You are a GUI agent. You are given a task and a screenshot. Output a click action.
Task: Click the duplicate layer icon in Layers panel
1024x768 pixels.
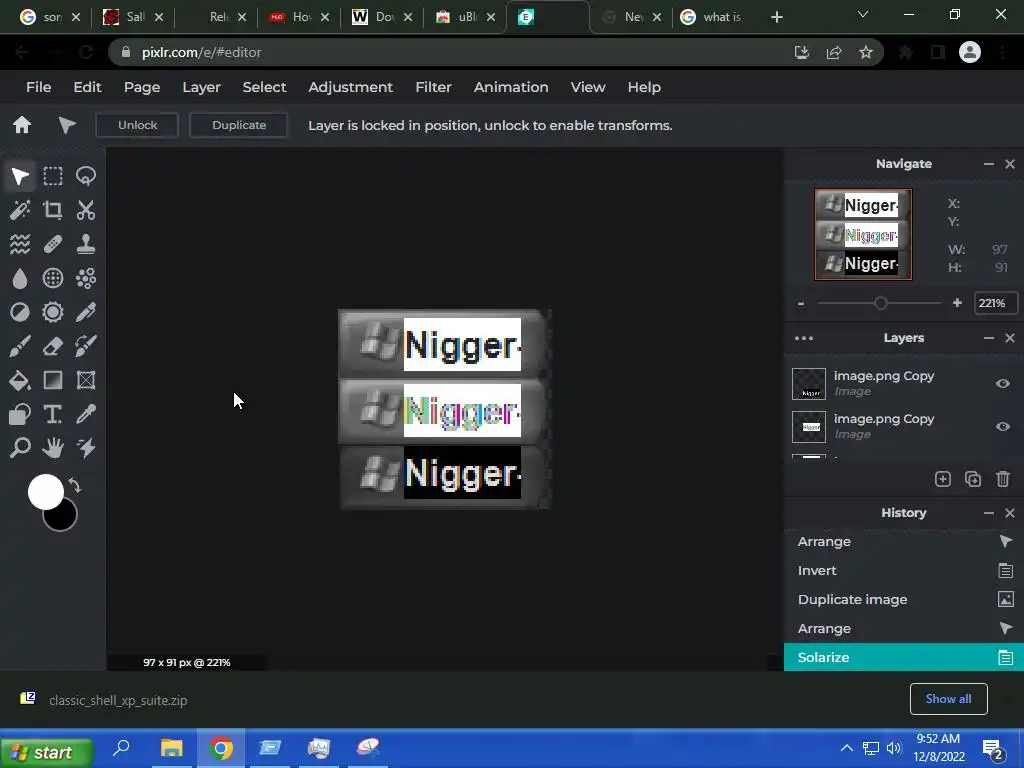(973, 479)
